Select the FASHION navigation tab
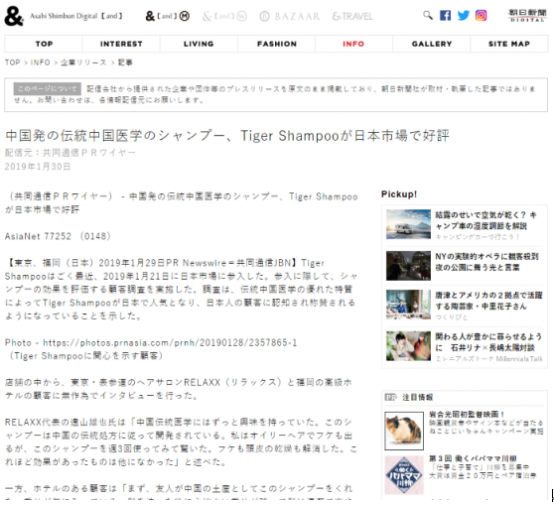The width and height of the screenshot is (554, 510). click(x=277, y=44)
